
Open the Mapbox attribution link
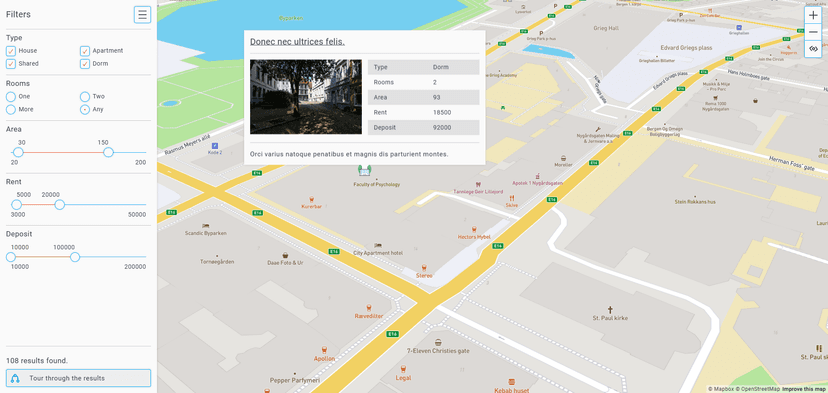pyautogui.click(x=721, y=389)
